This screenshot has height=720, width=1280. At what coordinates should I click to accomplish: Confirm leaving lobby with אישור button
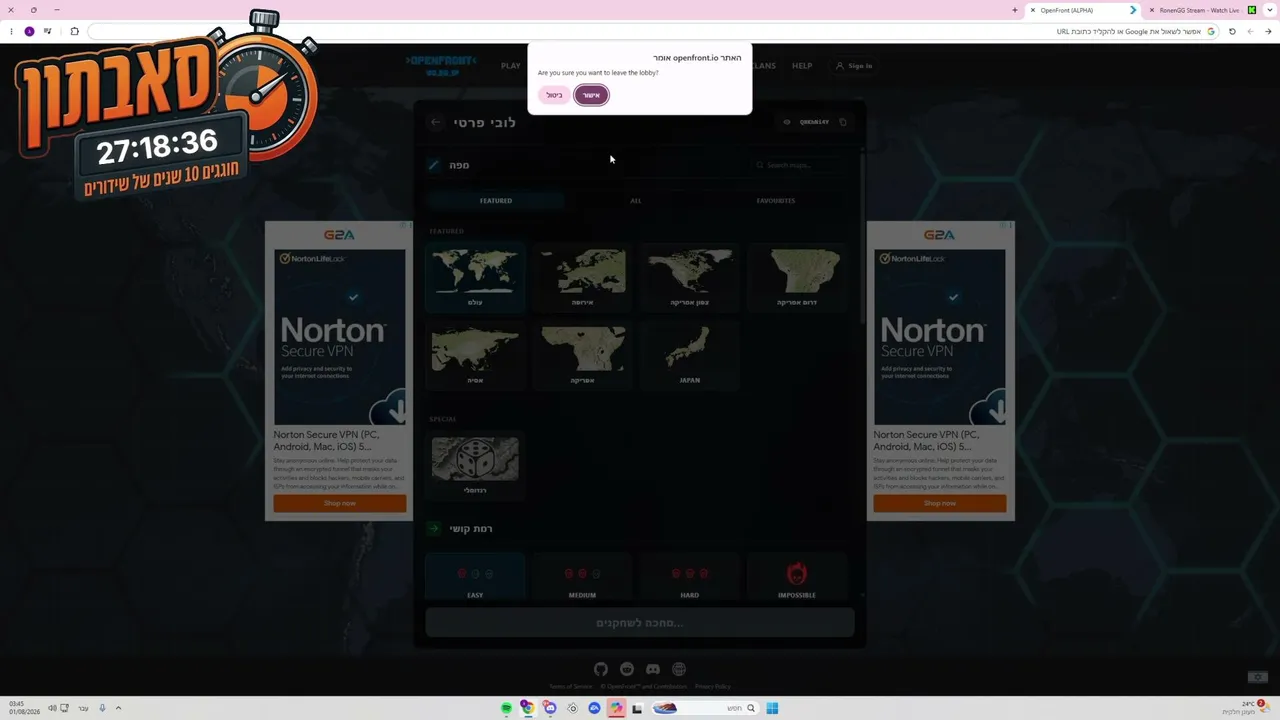coord(591,95)
